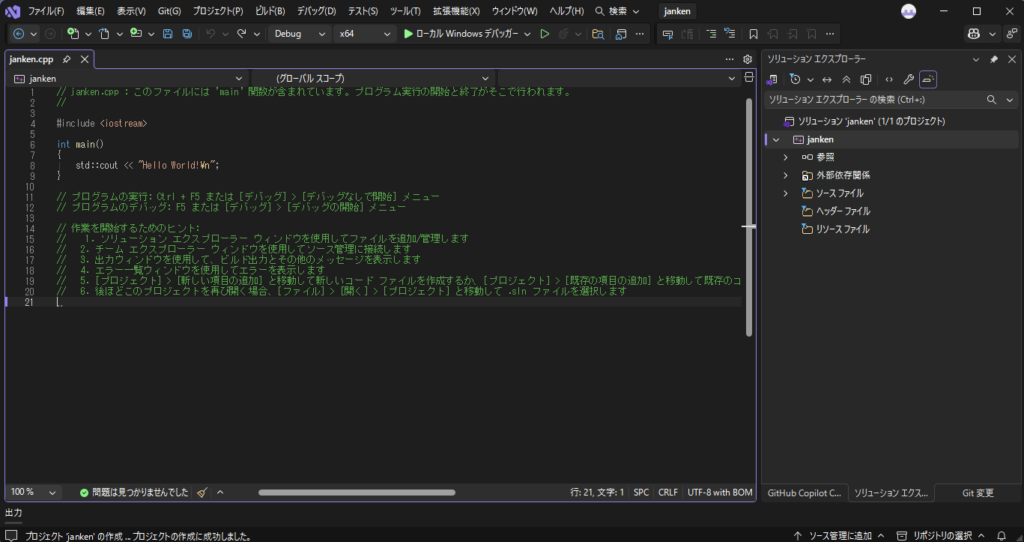Image resolution: width=1024 pixels, height=542 pixels.
Task: Click Sync with Active Document arrows icon
Action: pos(827,80)
